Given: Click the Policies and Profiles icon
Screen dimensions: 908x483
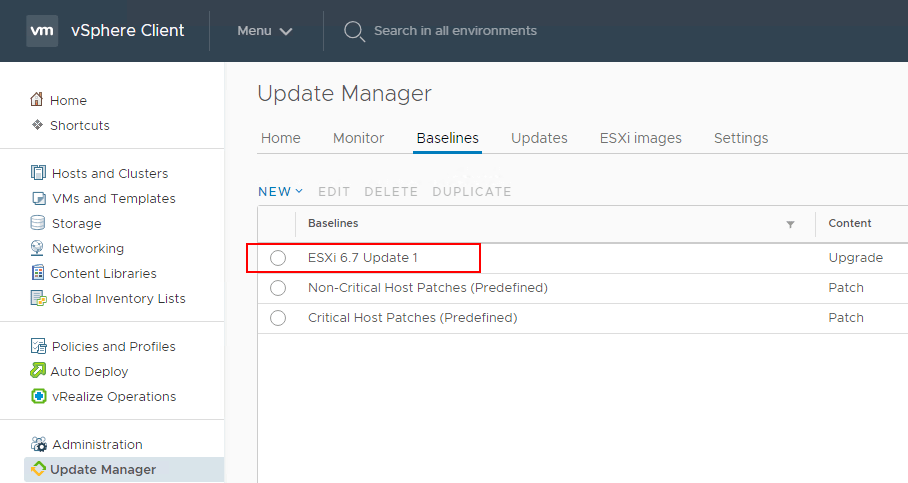Looking at the screenshot, I should click(38, 346).
